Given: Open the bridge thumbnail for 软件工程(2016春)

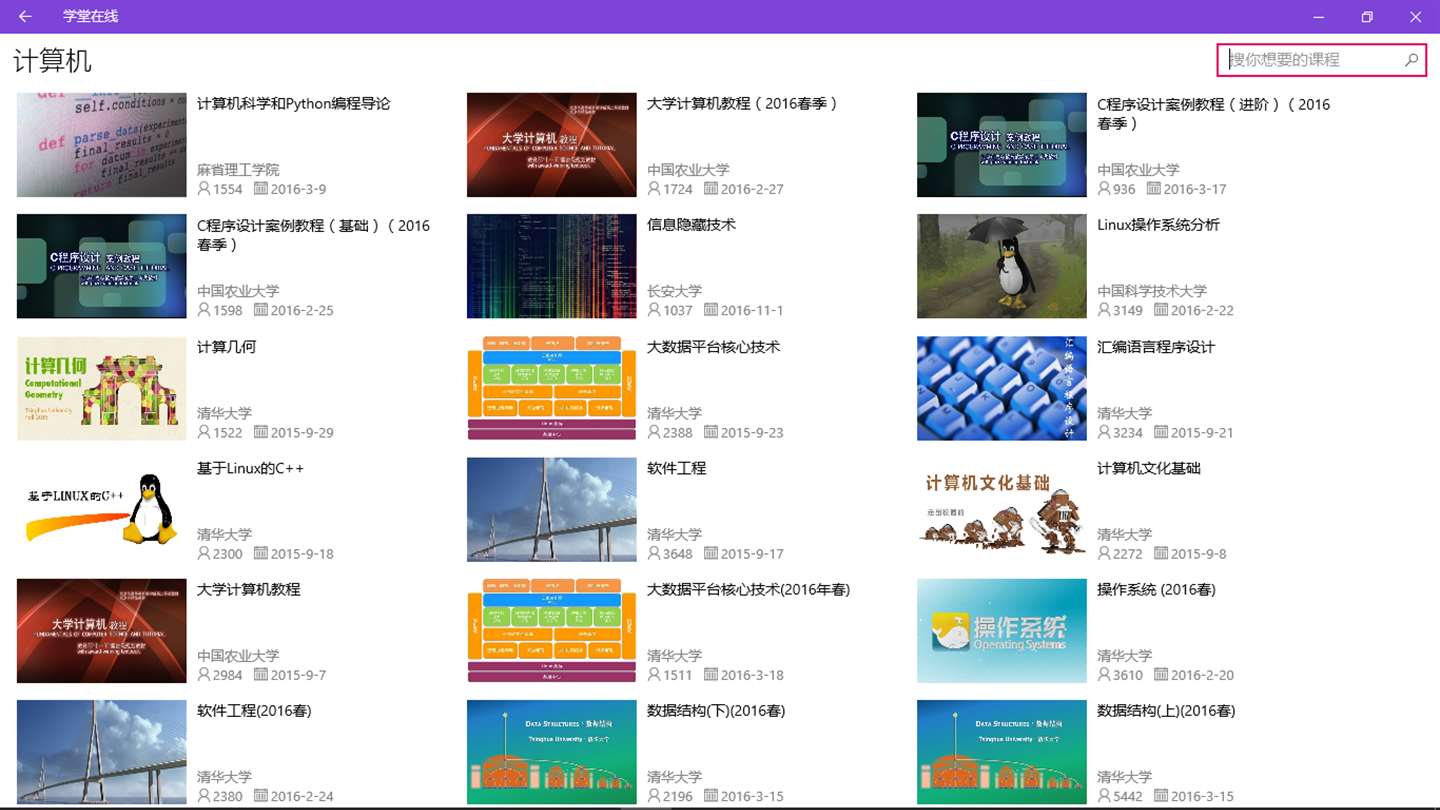Looking at the screenshot, I should [x=102, y=752].
